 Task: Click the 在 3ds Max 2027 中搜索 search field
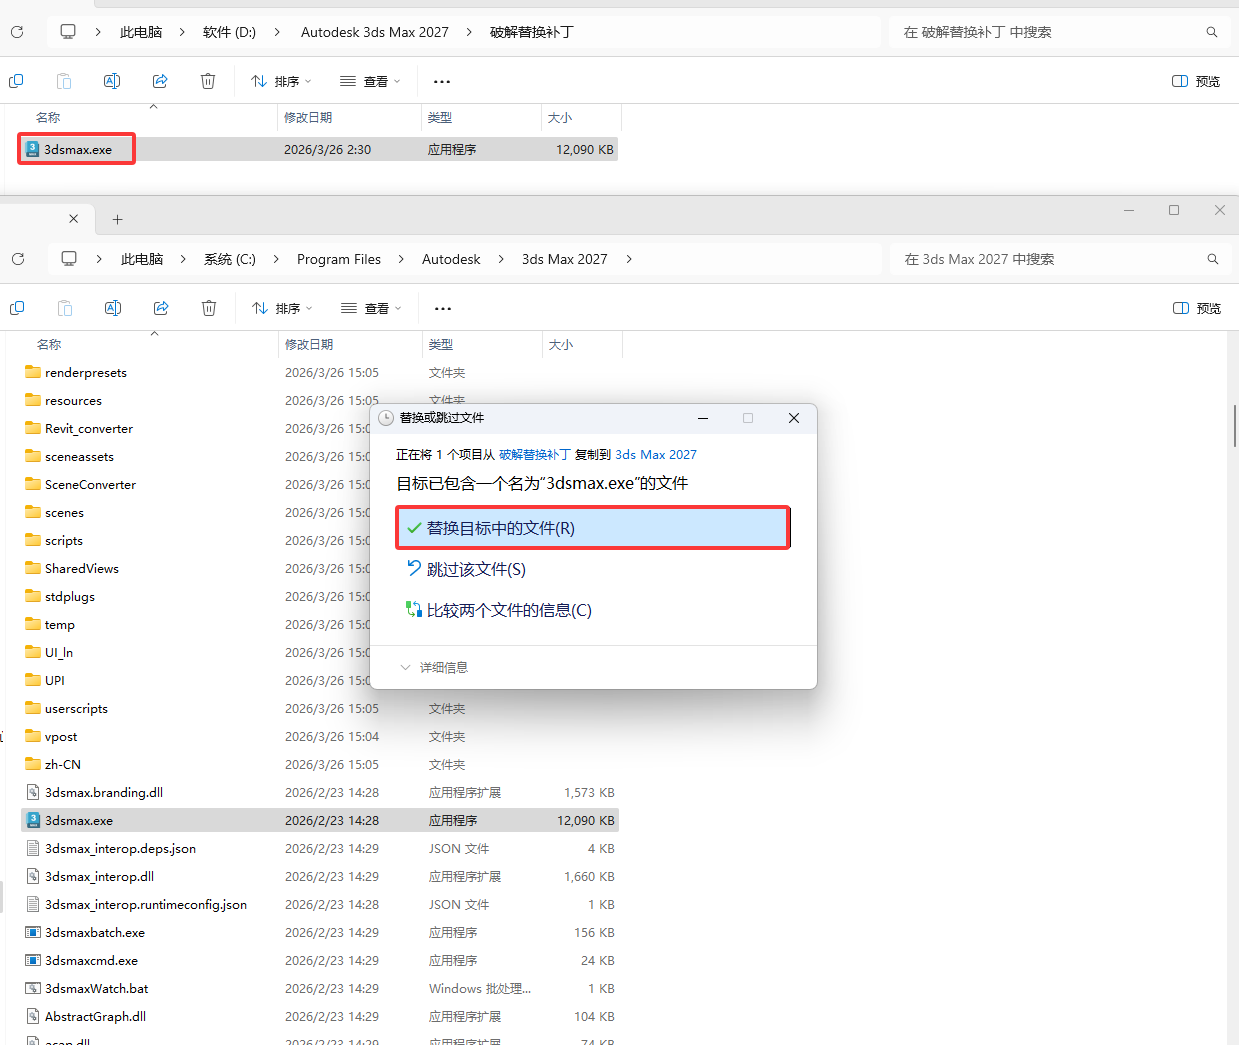(x=1050, y=259)
